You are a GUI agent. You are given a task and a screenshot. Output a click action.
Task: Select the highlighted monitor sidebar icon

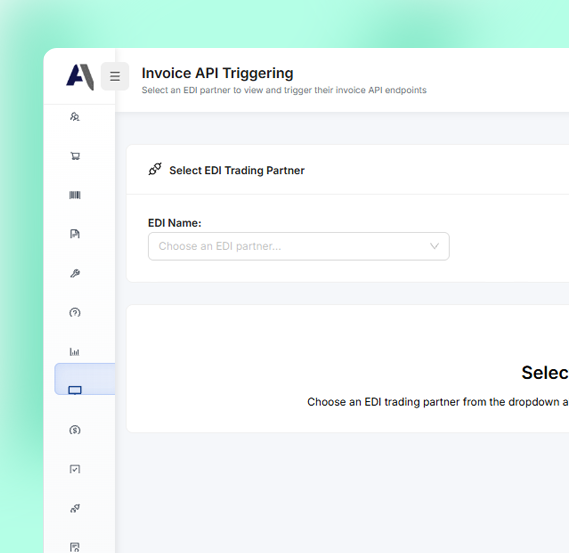(x=75, y=390)
